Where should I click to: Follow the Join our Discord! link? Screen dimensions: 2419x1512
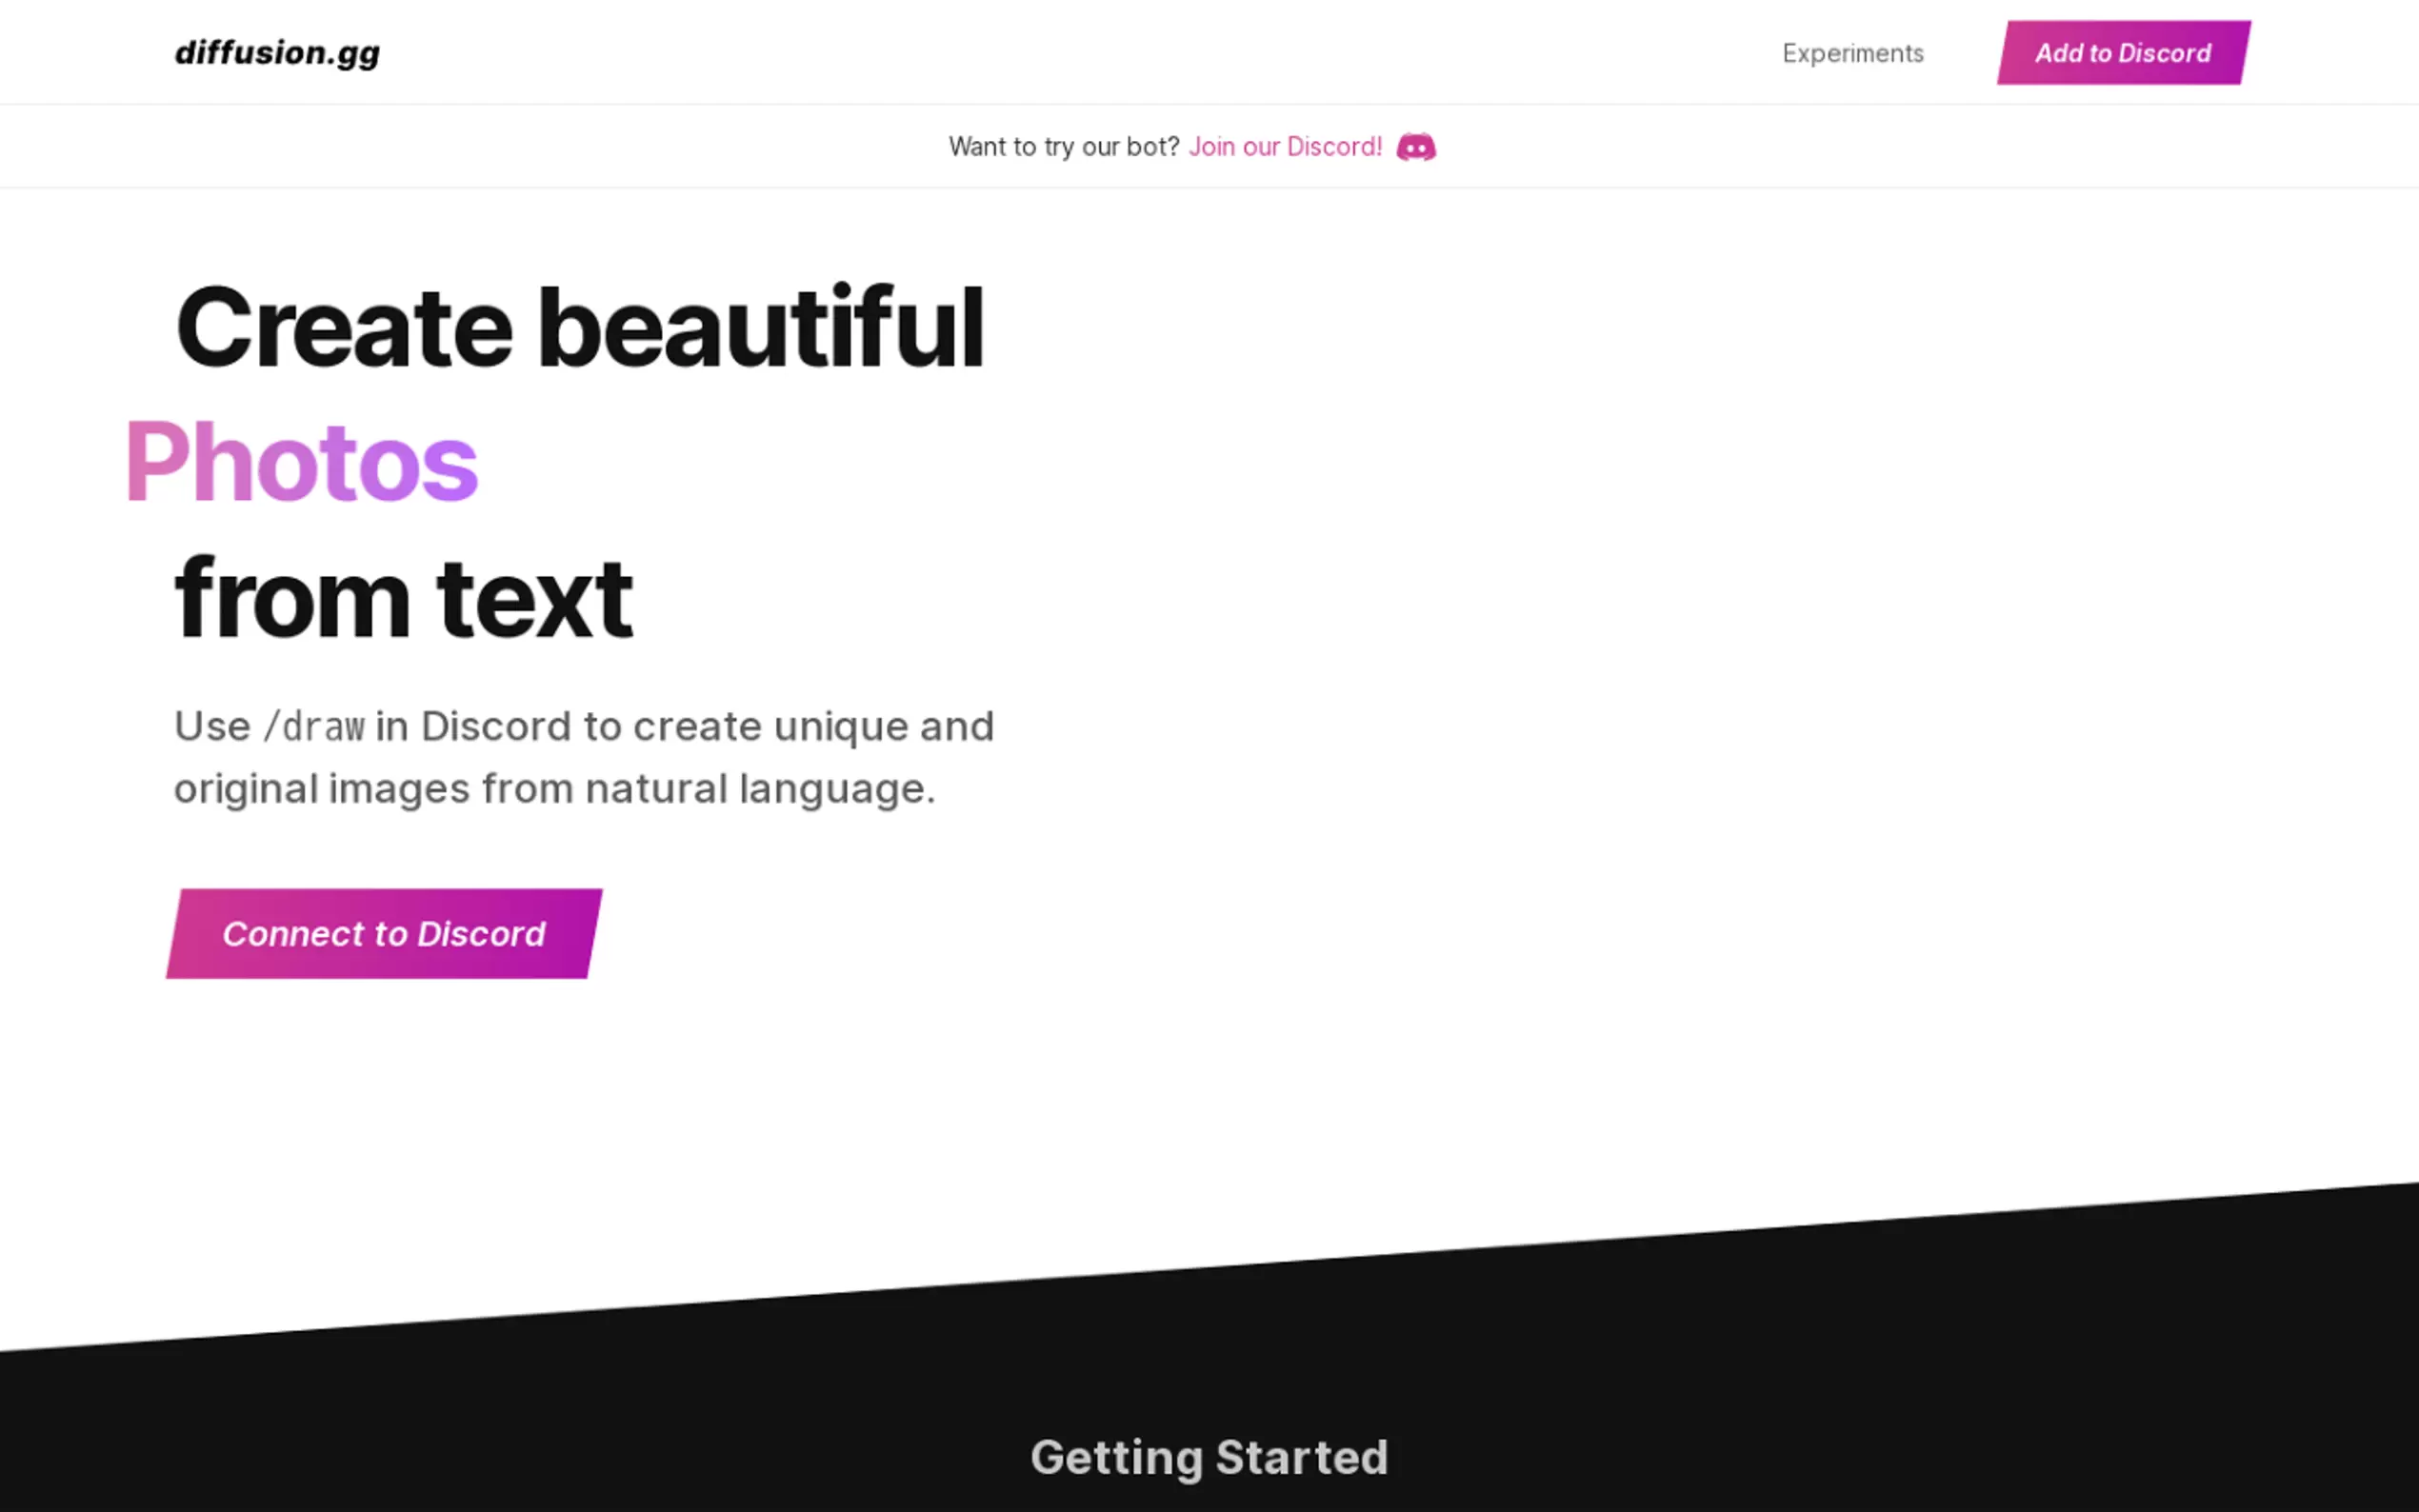1285,147
